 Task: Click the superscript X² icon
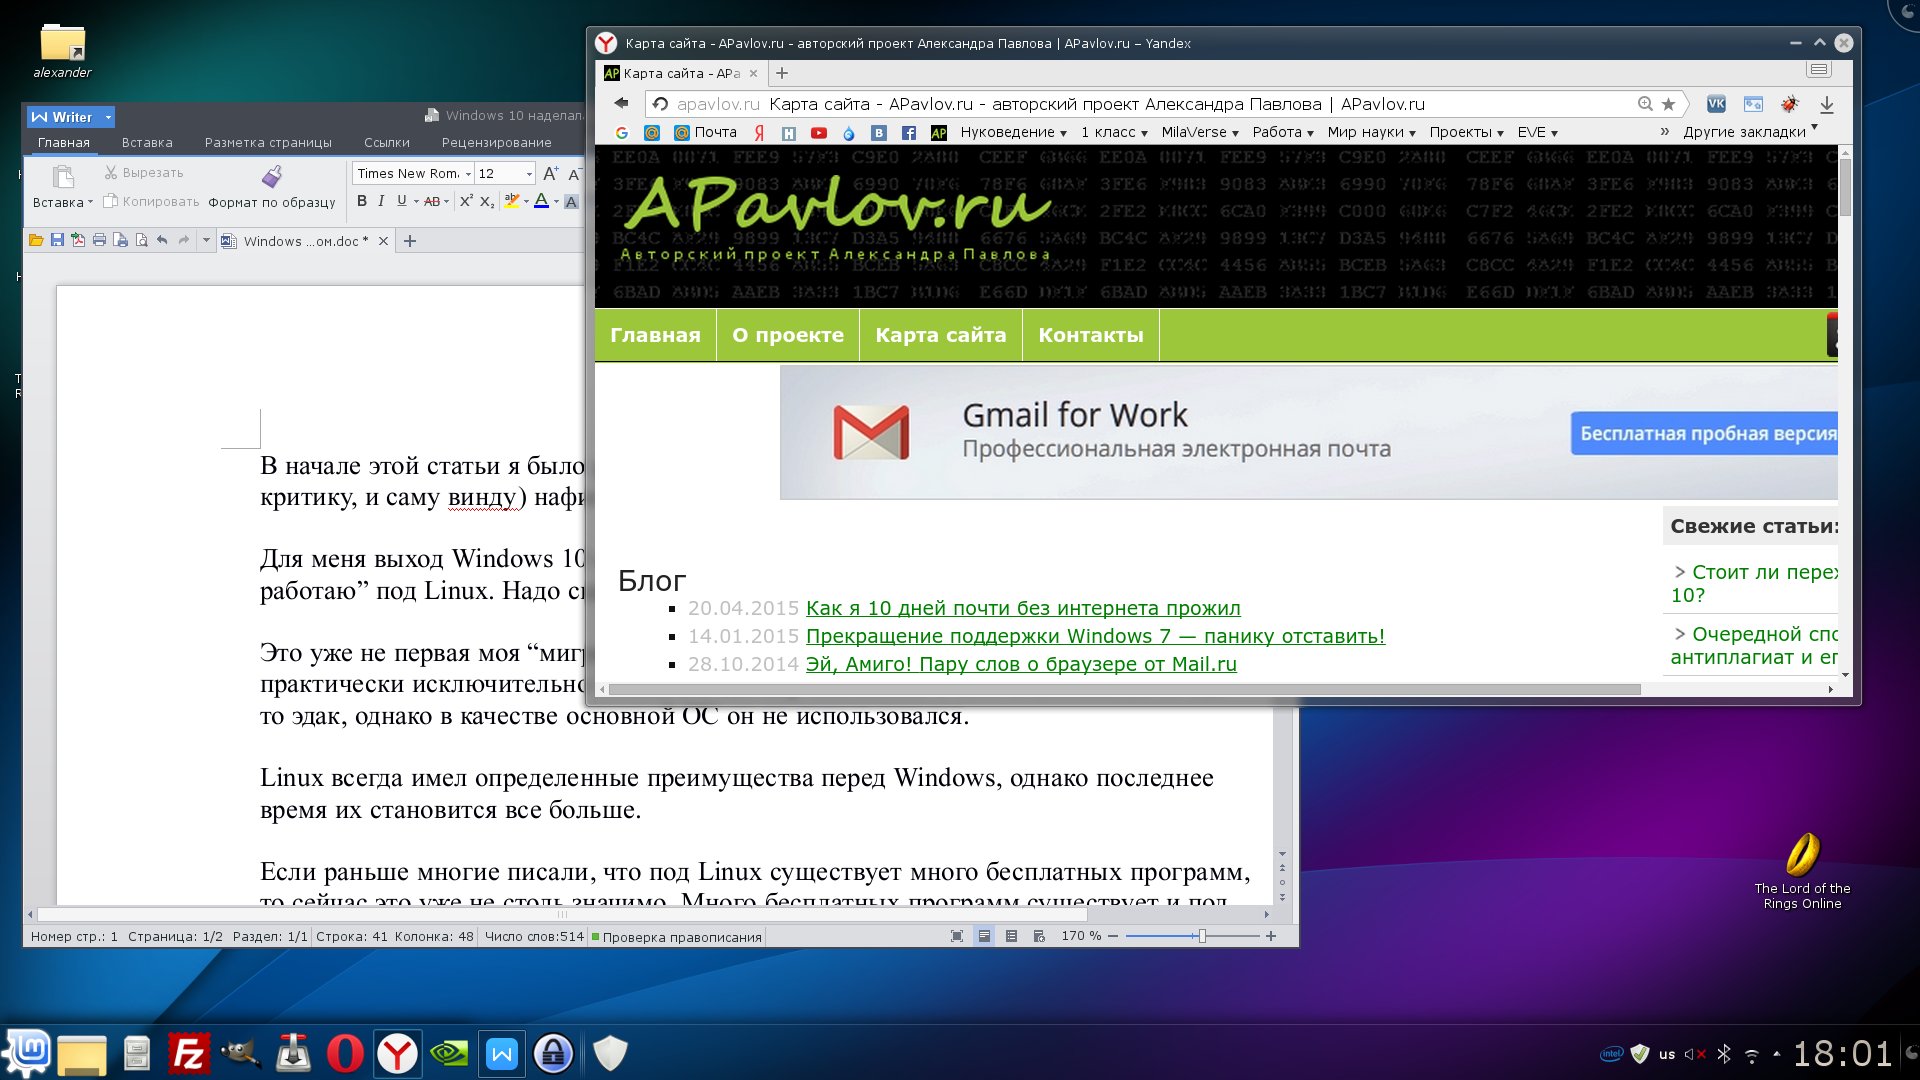click(466, 200)
